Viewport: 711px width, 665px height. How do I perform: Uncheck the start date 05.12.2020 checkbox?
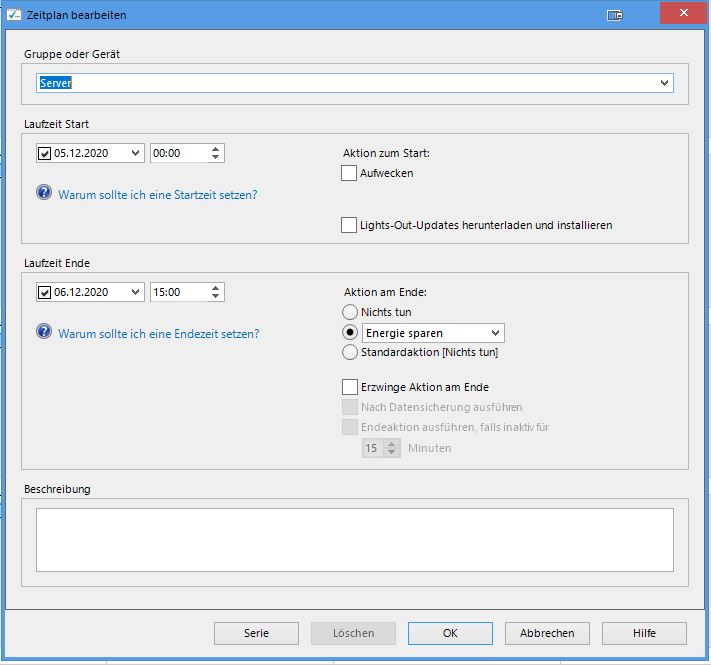point(44,154)
